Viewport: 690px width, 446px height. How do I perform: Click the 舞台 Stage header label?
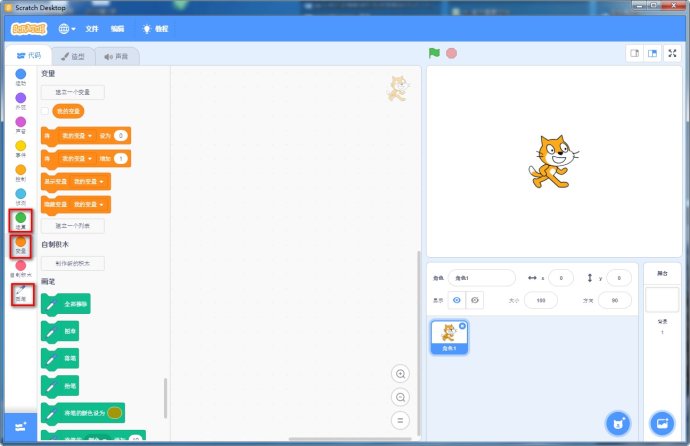[x=662, y=273]
